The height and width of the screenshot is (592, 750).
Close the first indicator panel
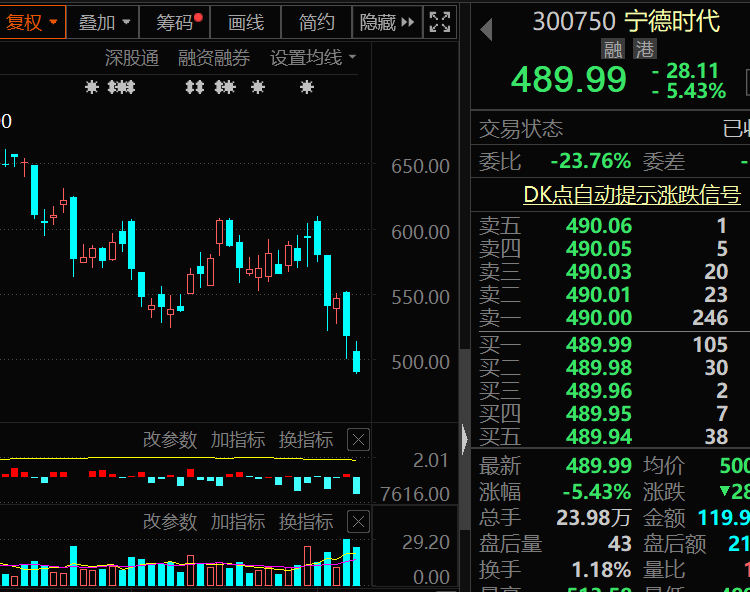(358, 440)
